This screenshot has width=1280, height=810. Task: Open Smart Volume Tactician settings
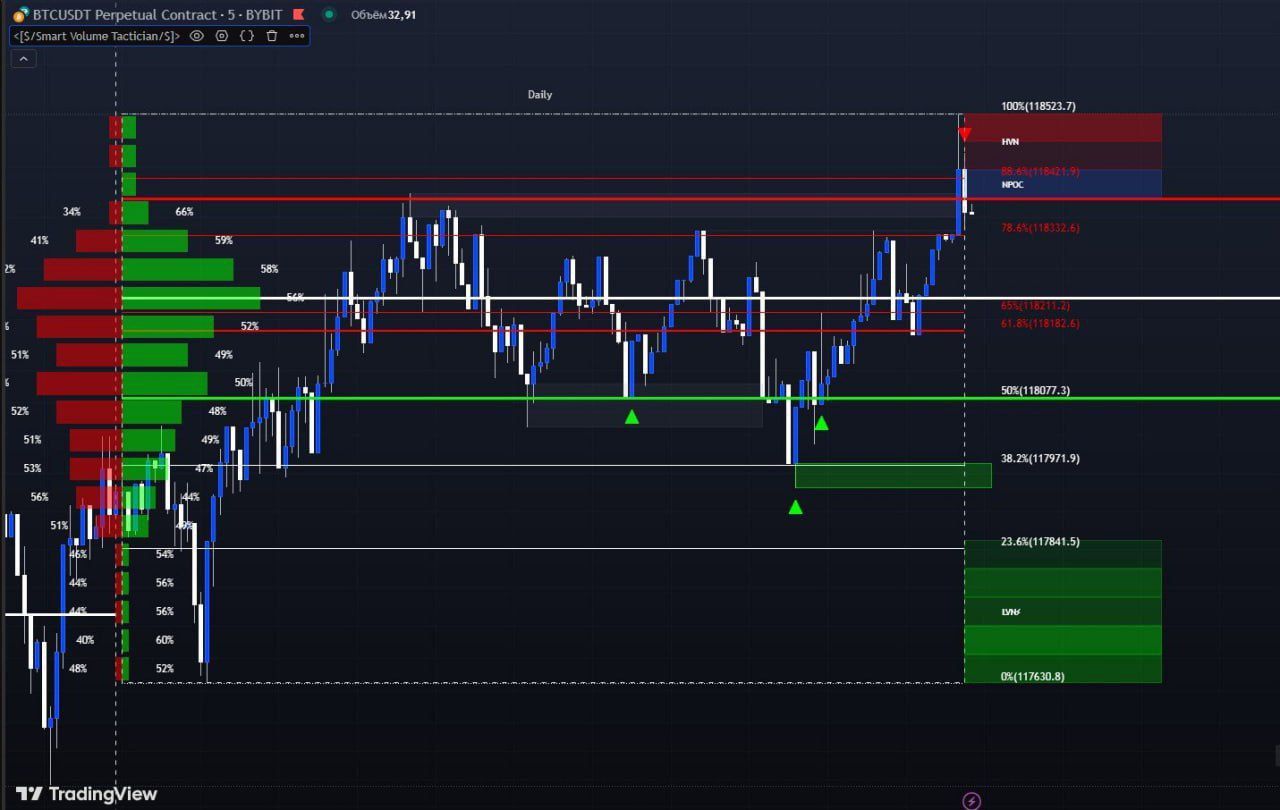(222, 36)
